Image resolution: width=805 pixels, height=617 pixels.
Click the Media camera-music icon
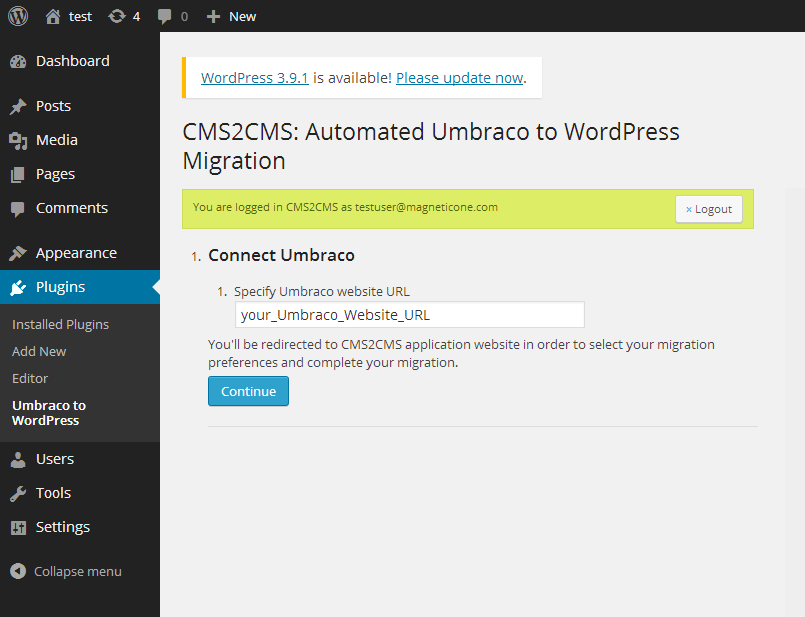[x=18, y=141]
